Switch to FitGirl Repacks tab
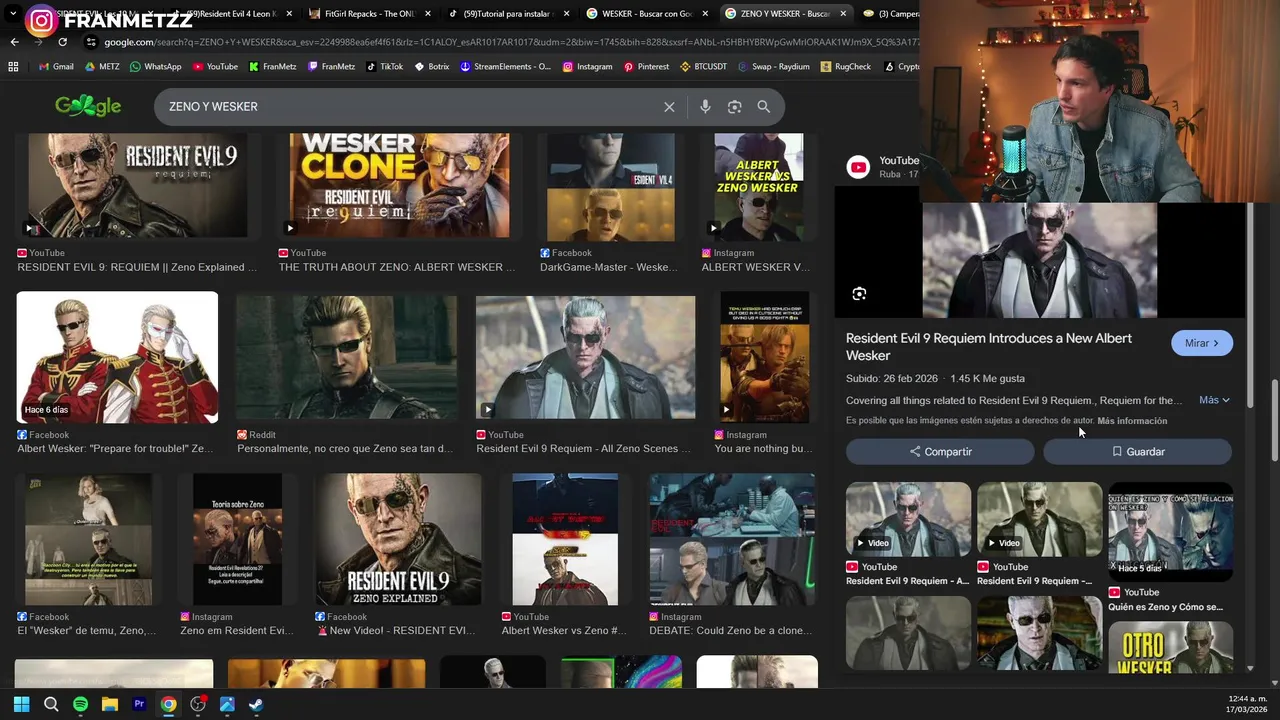 (369, 14)
